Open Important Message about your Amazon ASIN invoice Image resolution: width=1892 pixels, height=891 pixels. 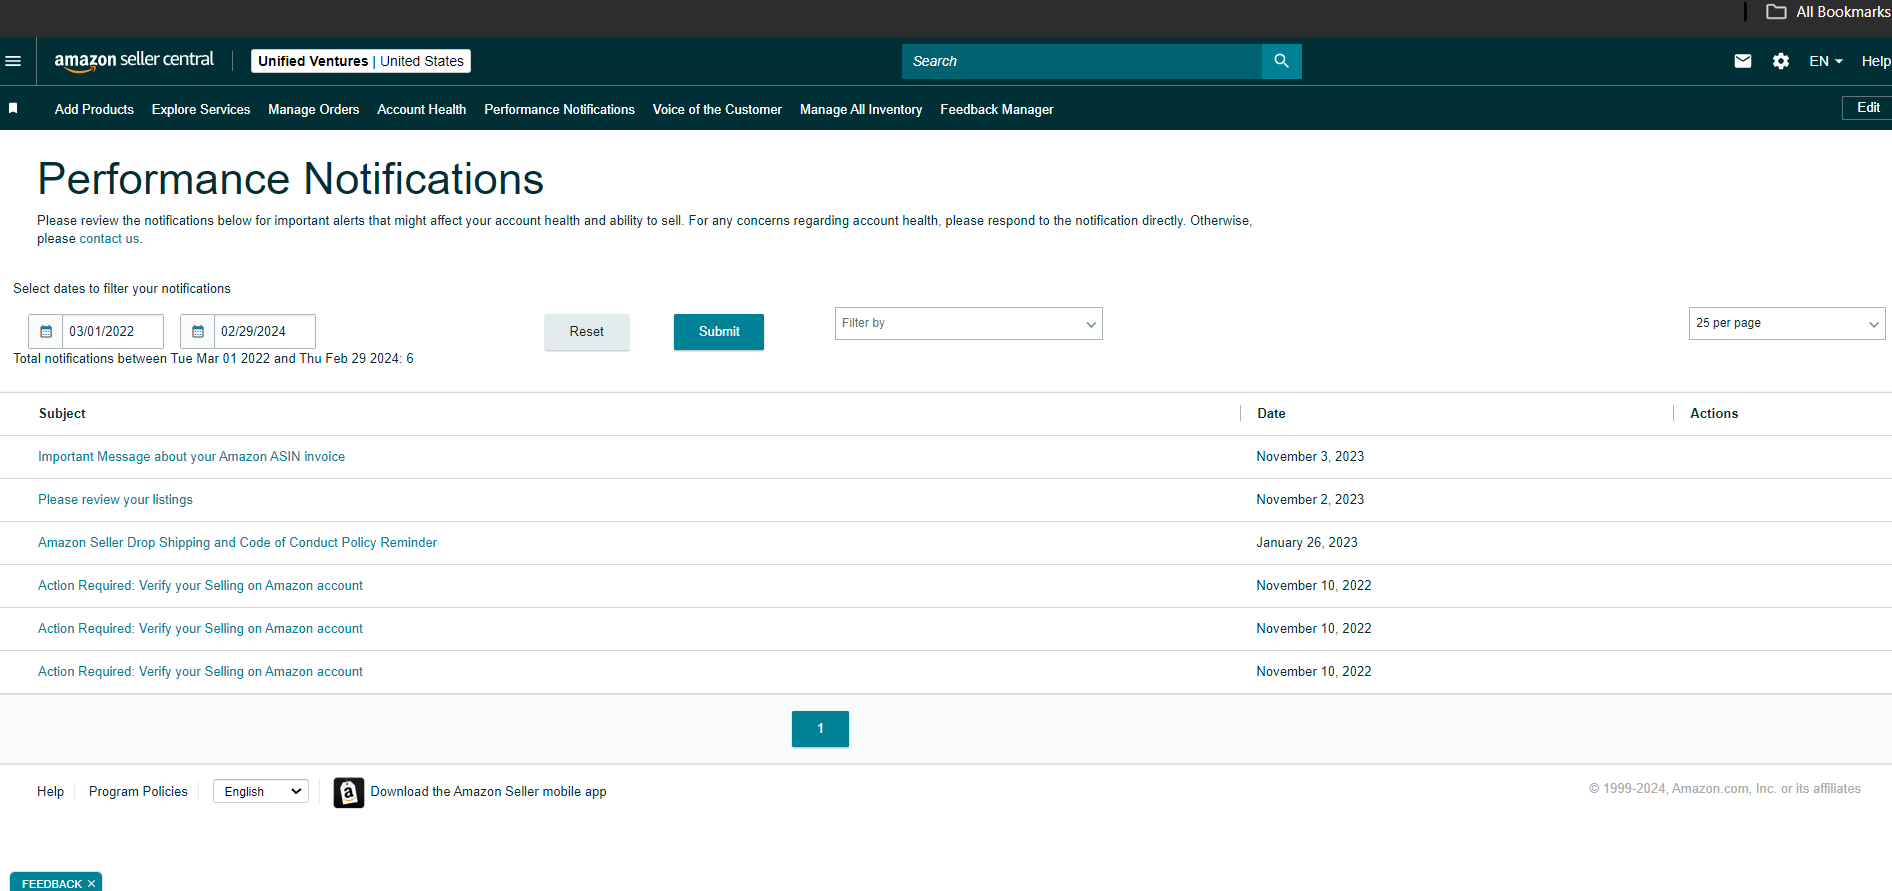point(191,457)
